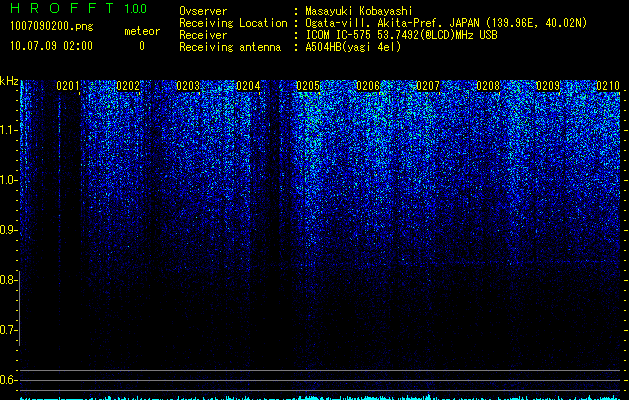Click the Receiving antenna label
This screenshot has height=400, width=629.
pyautogui.click(x=230, y=47)
